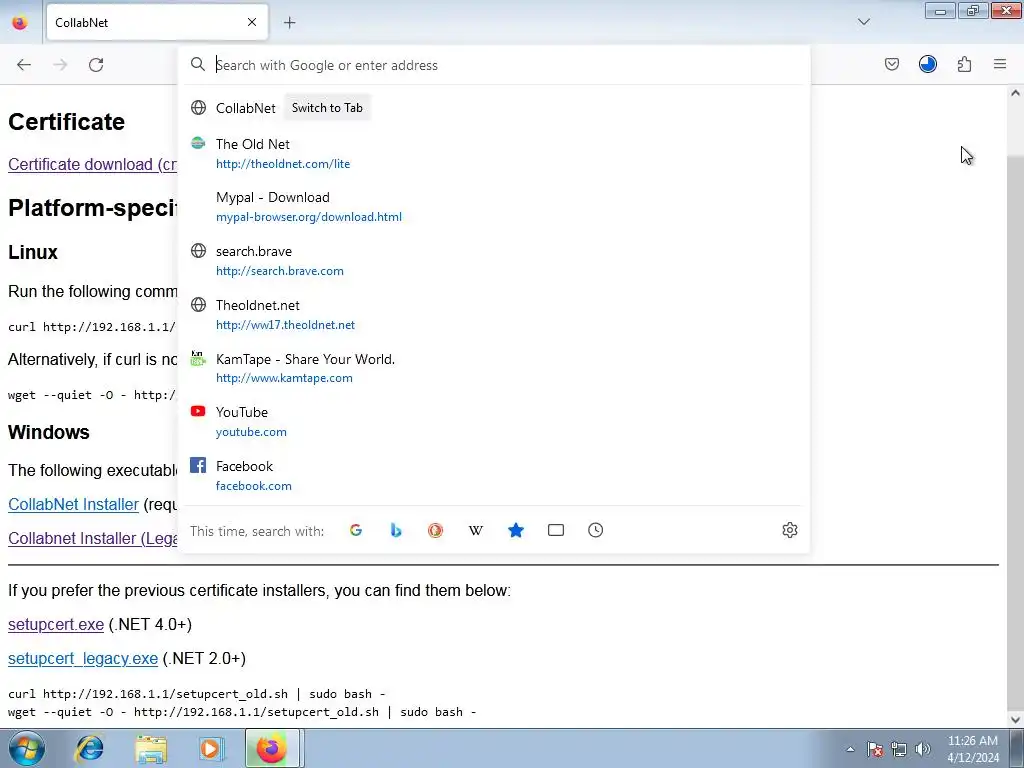Open the Windows Start button
This screenshot has width=1024, height=768.
point(27,748)
